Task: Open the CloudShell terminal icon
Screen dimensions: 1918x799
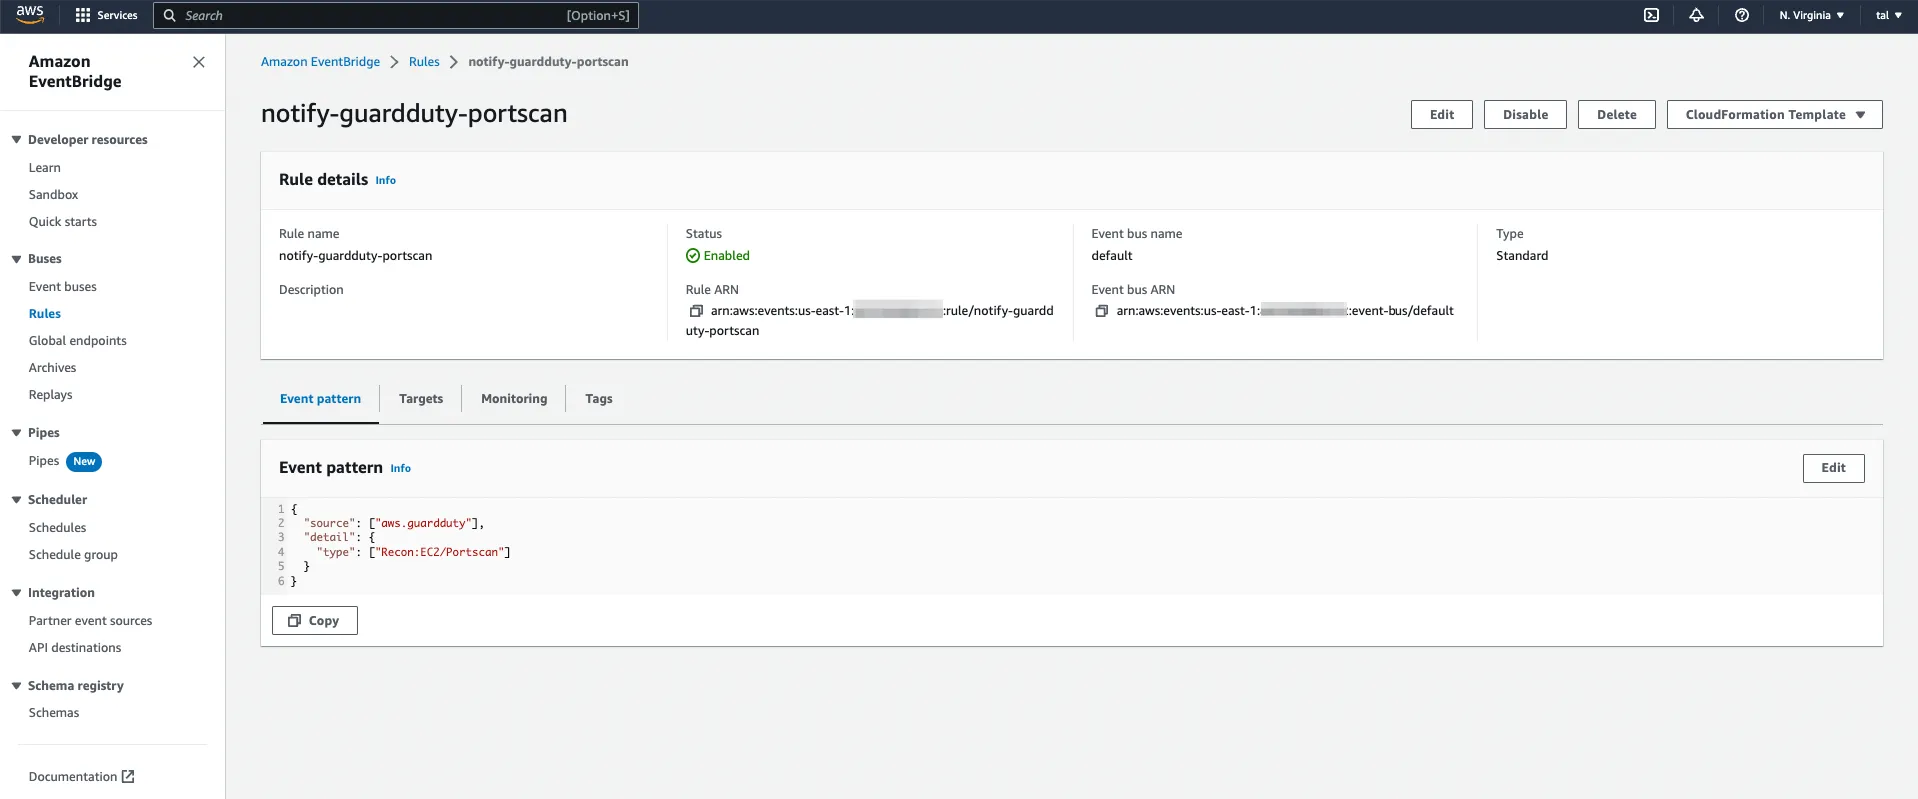Action: point(1651,15)
